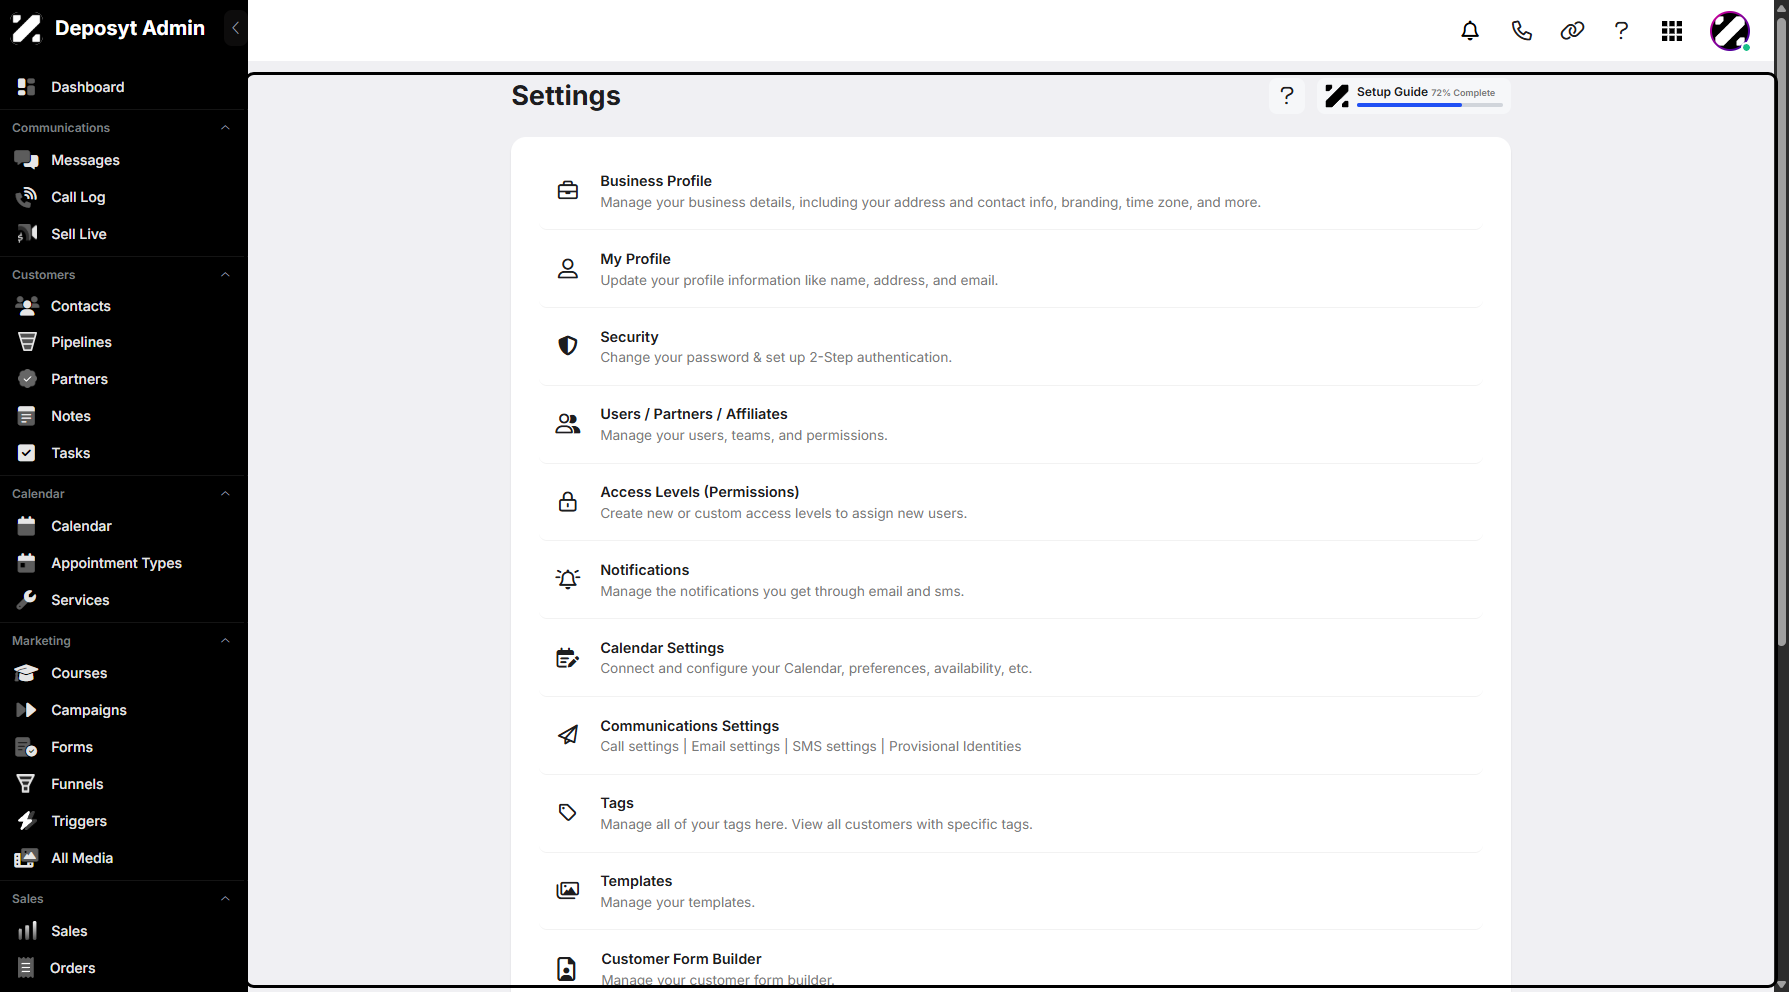Collapse the Communications section
The width and height of the screenshot is (1789, 992).
click(225, 128)
